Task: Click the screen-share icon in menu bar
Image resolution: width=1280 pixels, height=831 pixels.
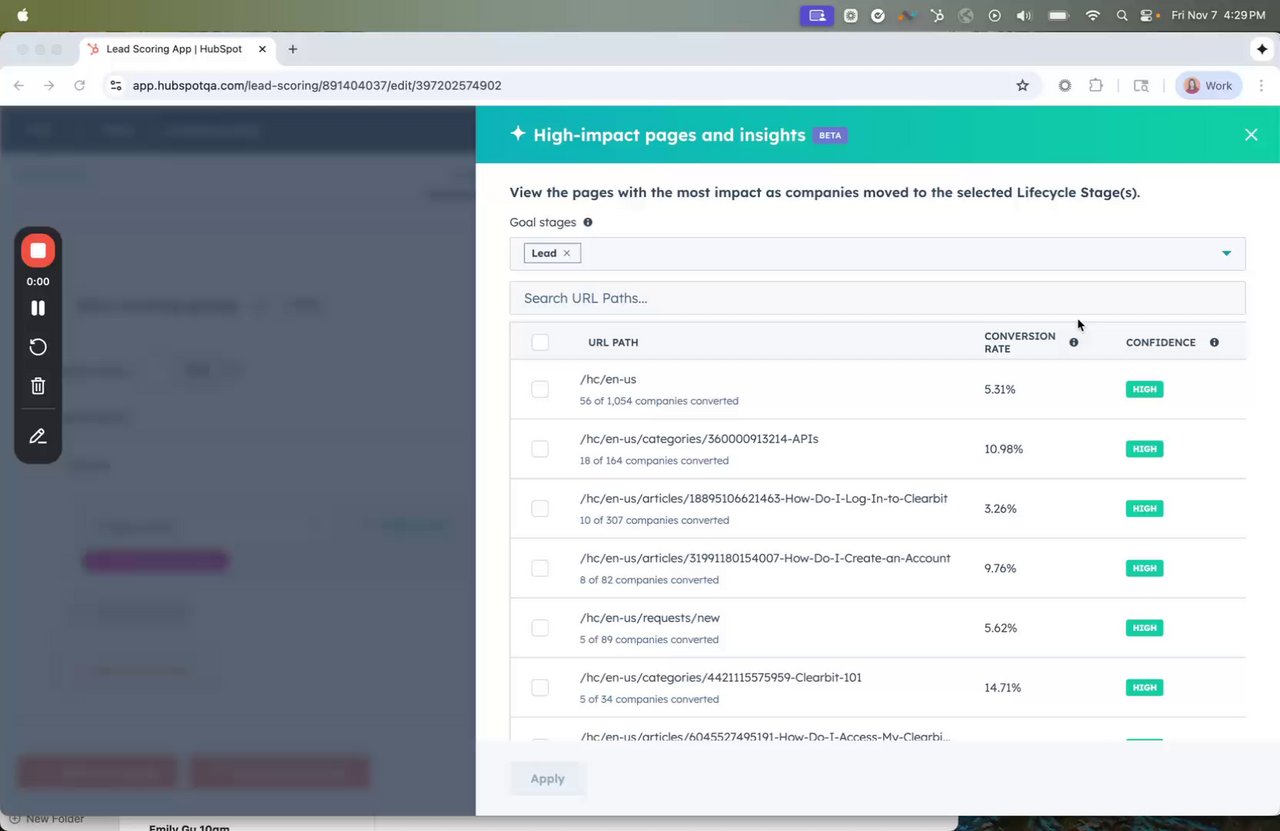Action: pos(817,15)
